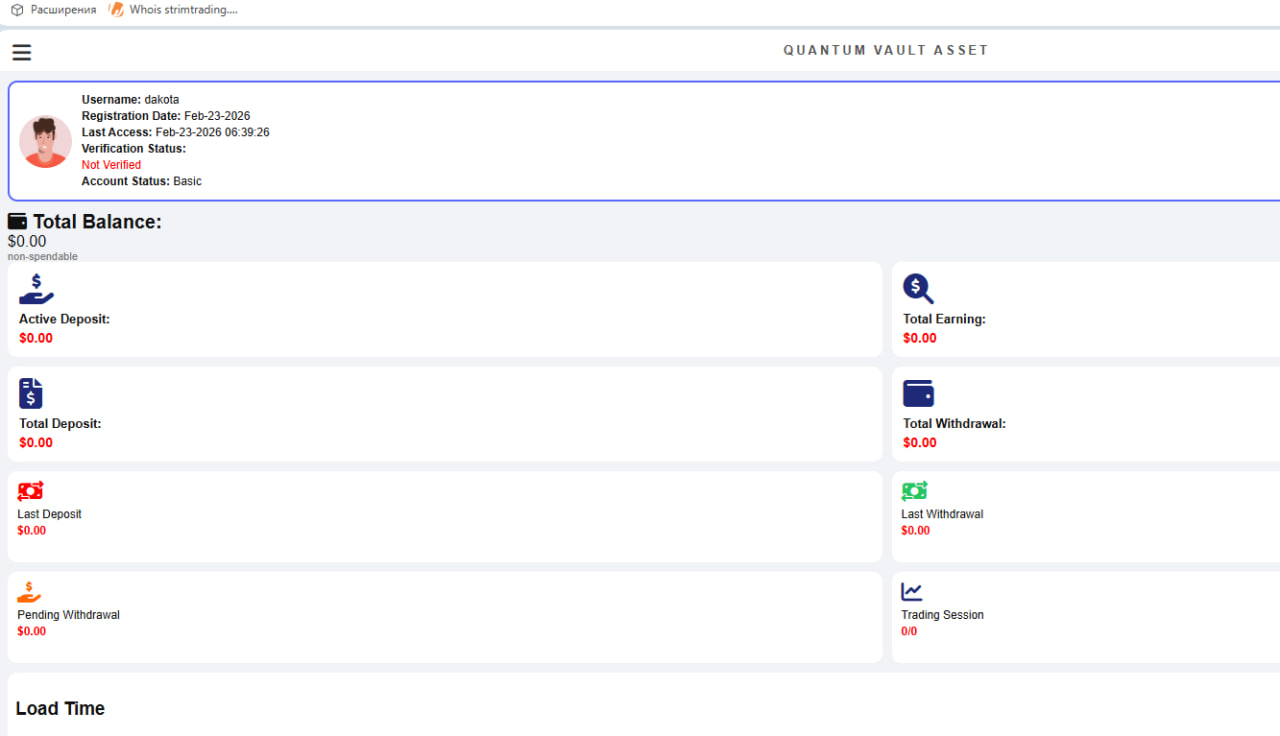Click the Total Withdrawal wallet icon

click(918, 393)
